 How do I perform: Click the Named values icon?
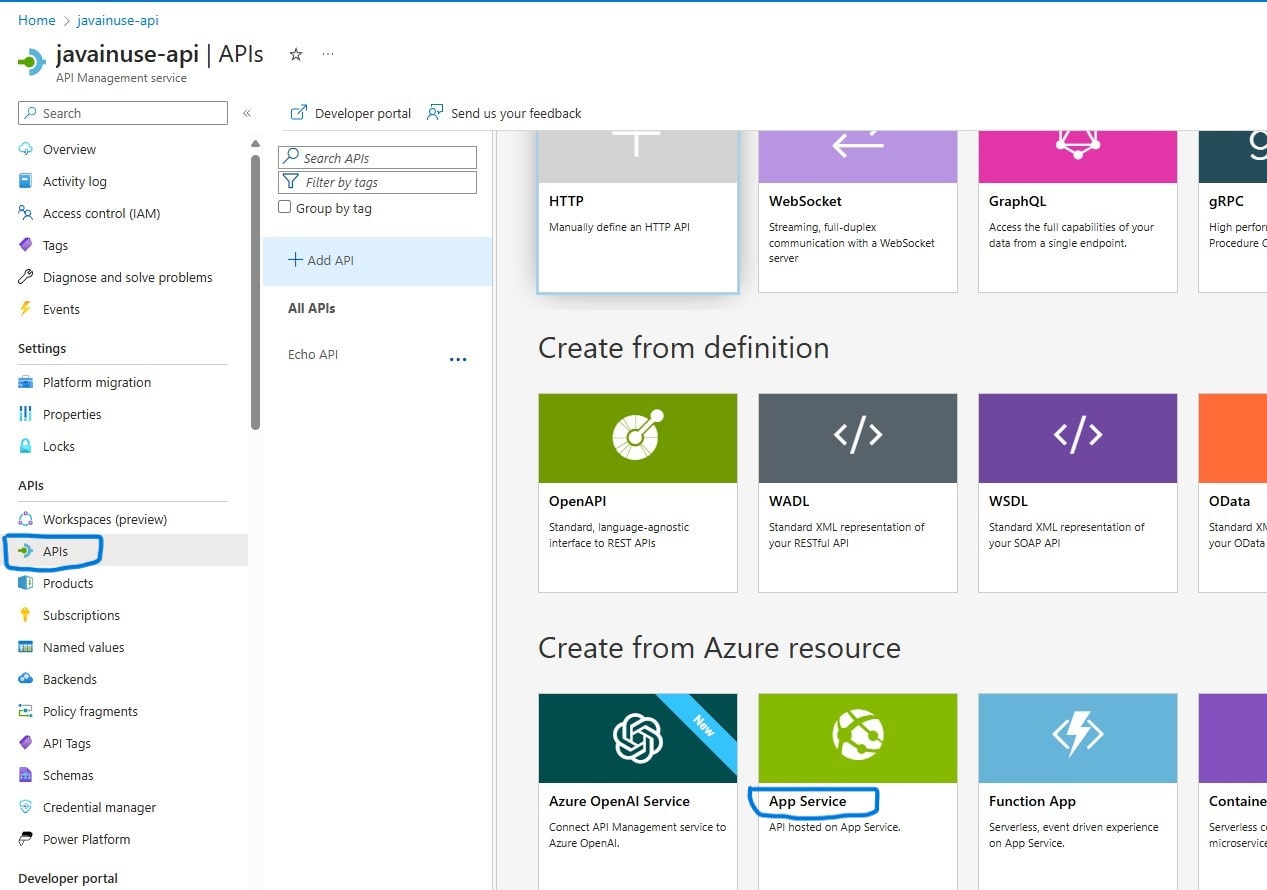coord(26,647)
